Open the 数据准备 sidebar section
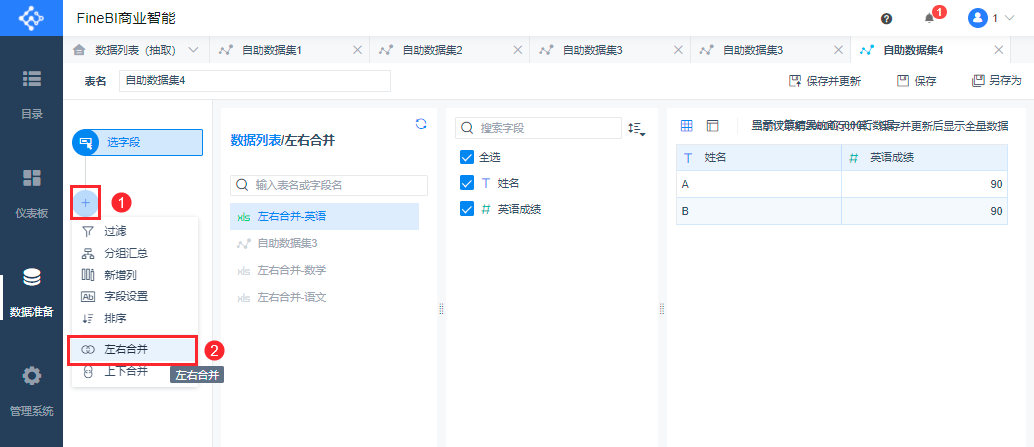1034x447 pixels. point(31,291)
